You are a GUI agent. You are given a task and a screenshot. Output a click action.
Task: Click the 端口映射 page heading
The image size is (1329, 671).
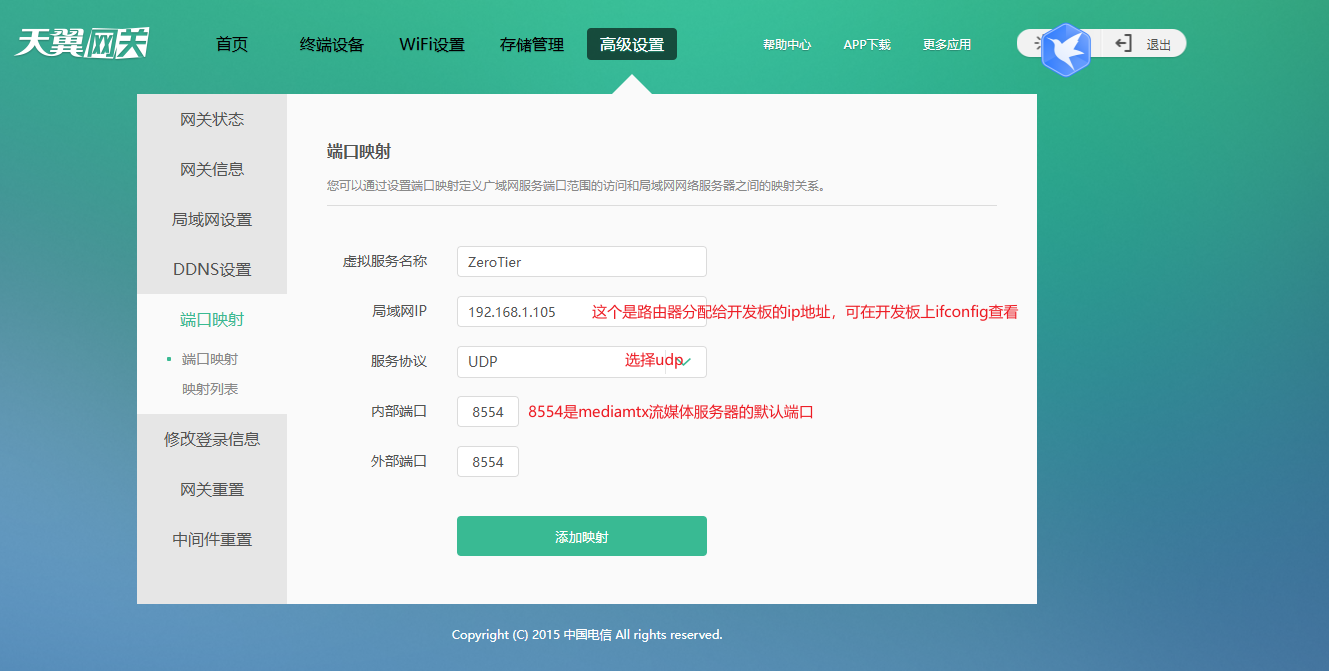[358, 151]
